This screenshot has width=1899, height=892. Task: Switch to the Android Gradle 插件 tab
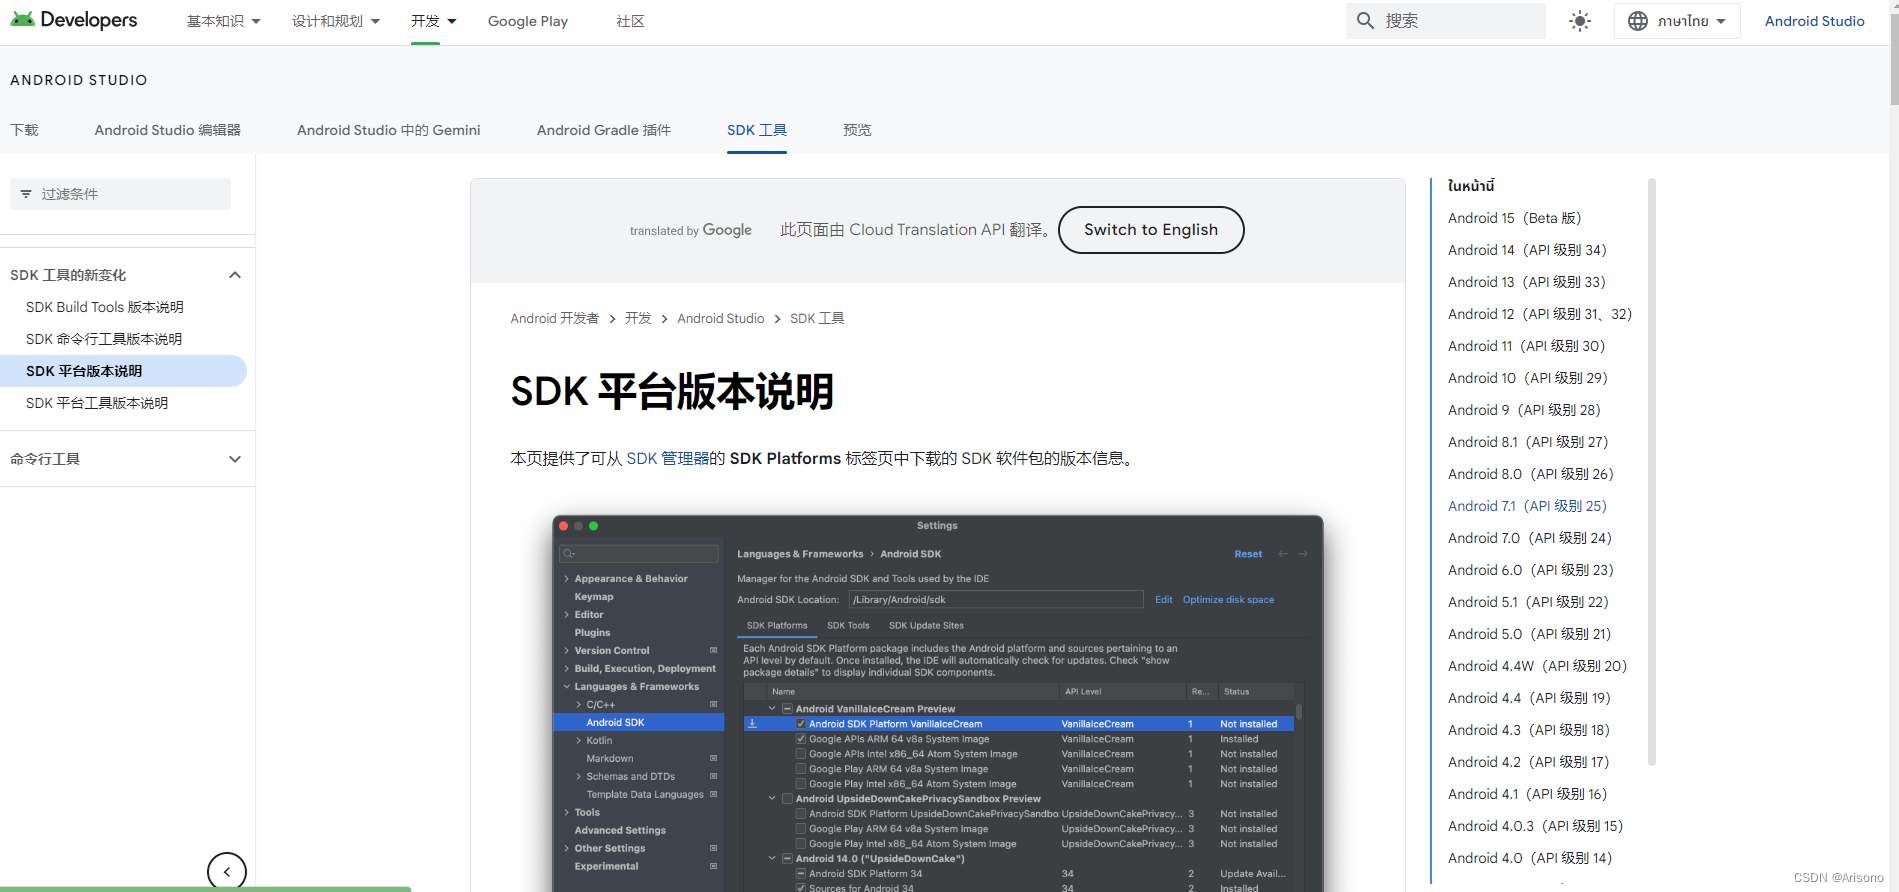tap(604, 130)
